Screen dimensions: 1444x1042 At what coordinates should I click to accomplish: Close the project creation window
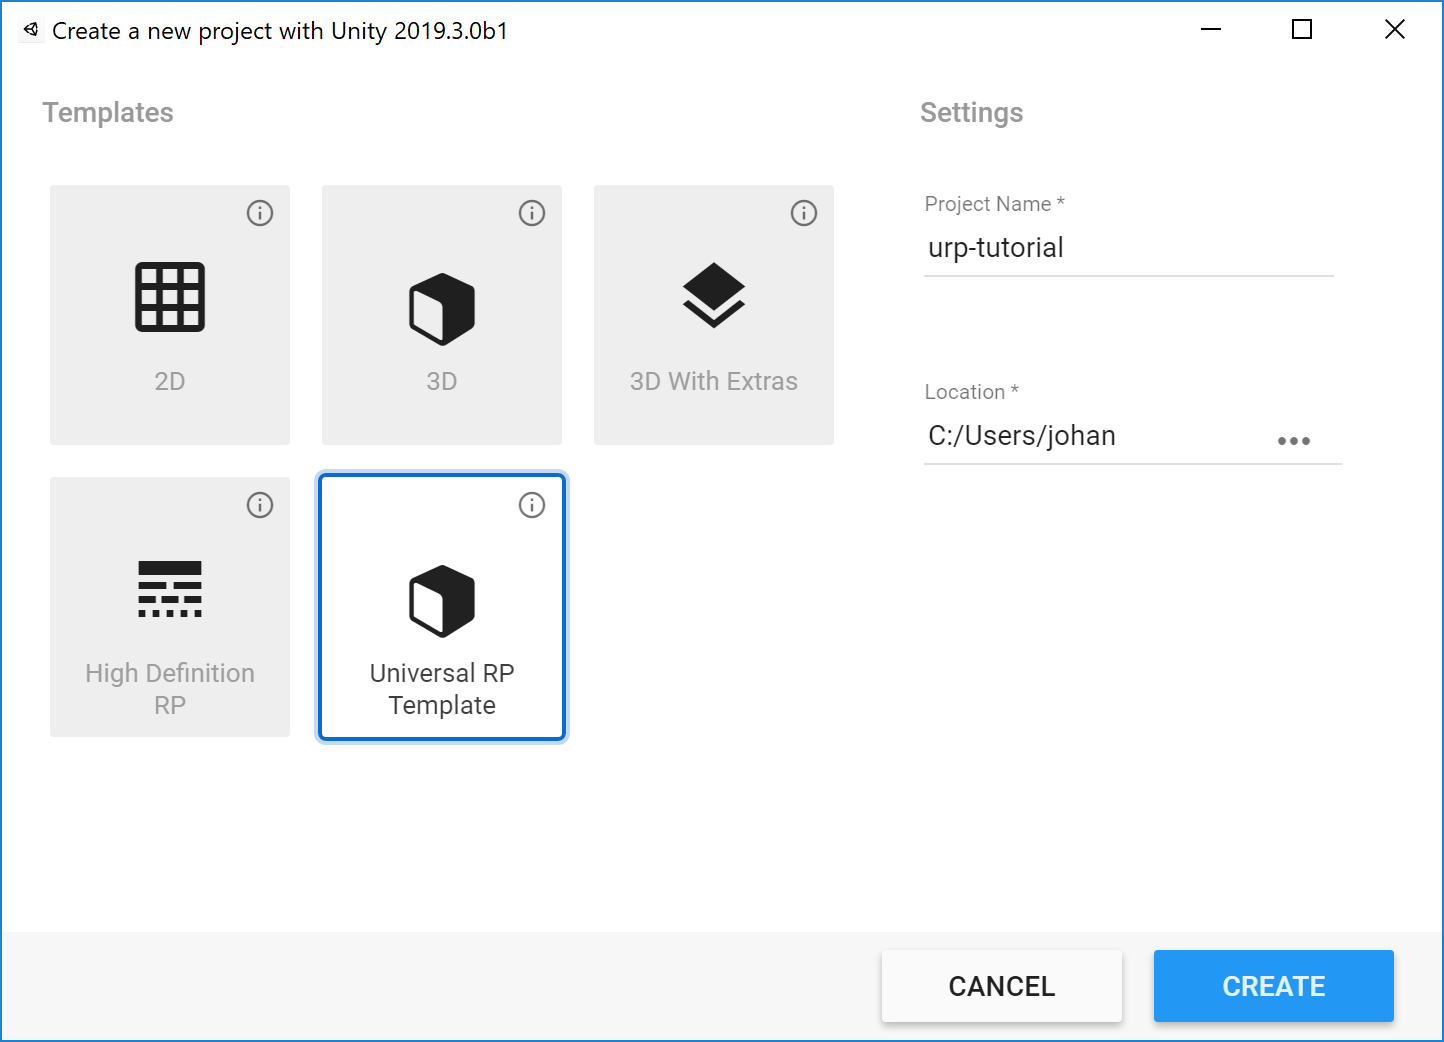1395,30
